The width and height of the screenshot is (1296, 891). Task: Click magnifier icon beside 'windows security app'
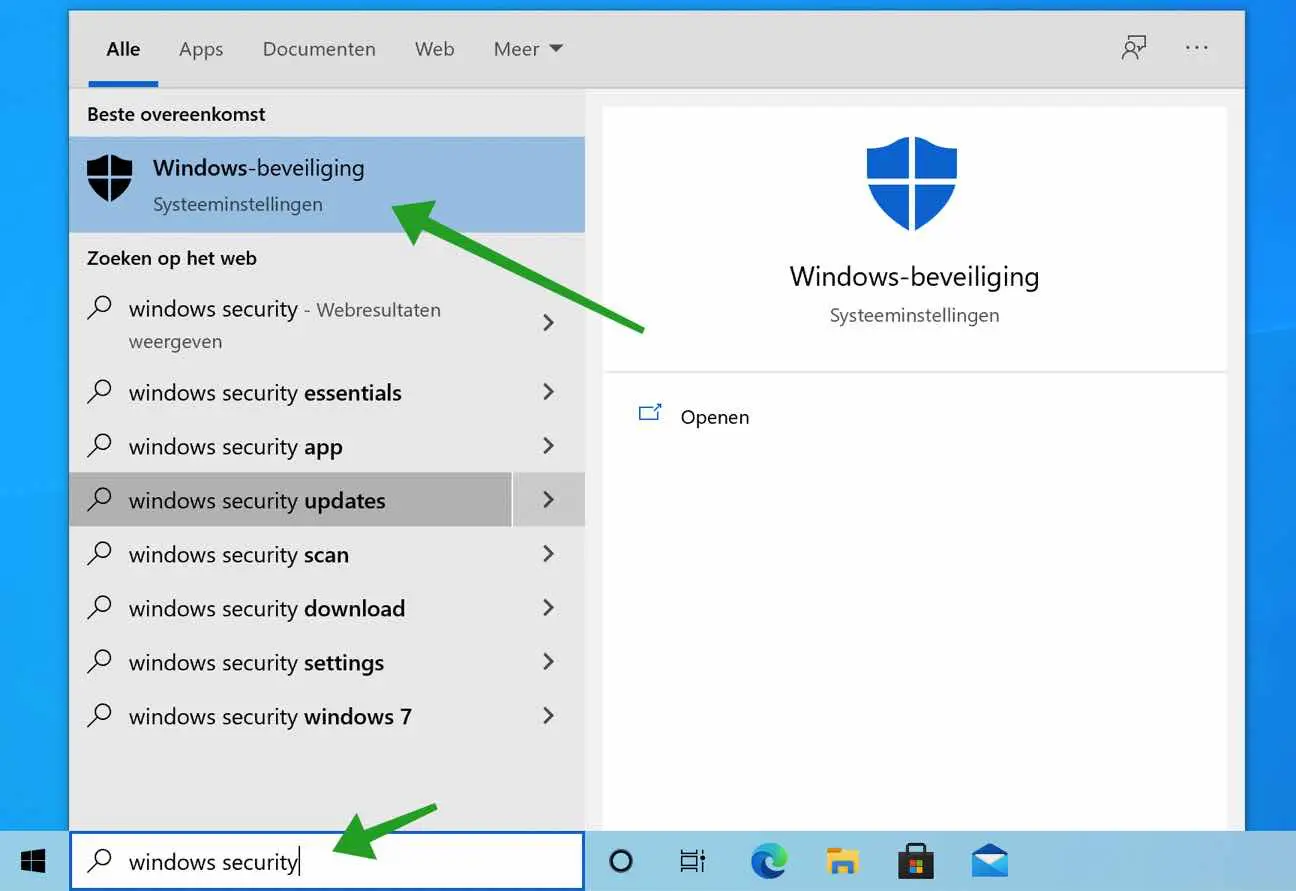100,445
